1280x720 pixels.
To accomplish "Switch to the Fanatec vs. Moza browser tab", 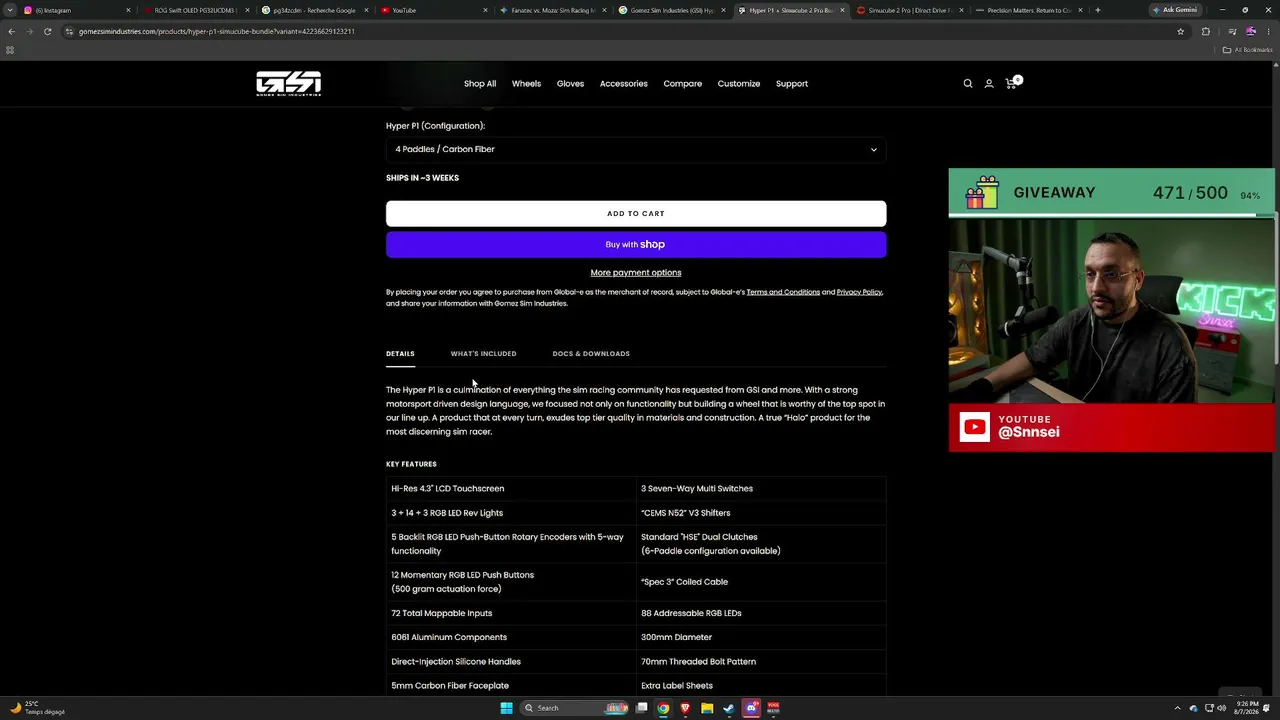I will pyautogui.click(x=552, y=10).
